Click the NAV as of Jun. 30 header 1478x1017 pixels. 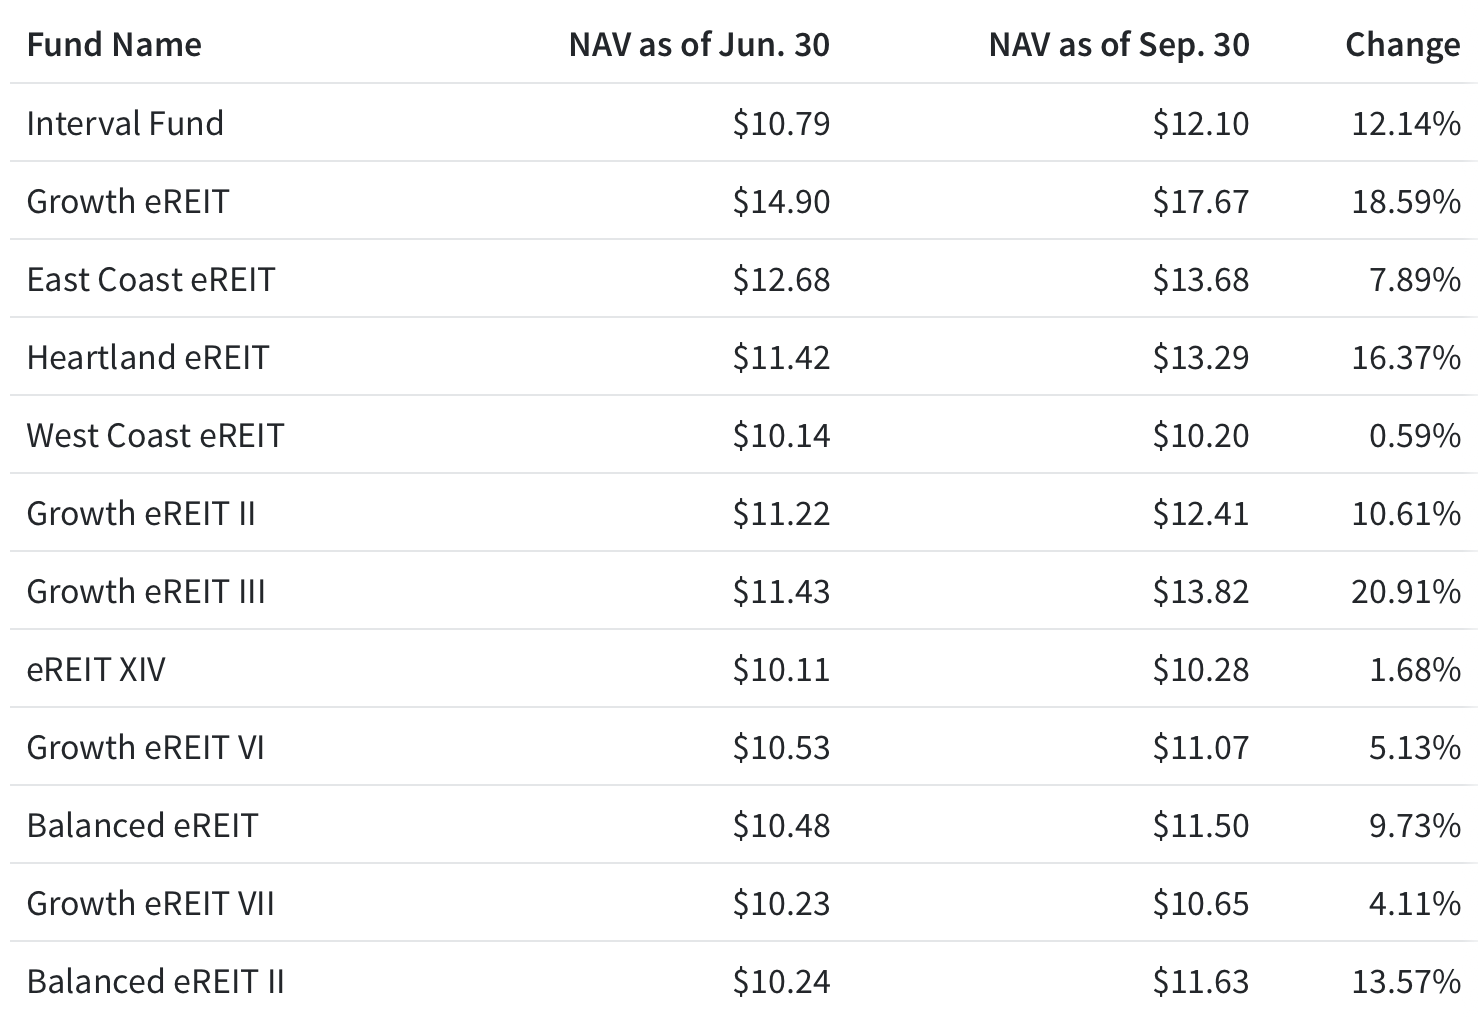pos(699,45)
